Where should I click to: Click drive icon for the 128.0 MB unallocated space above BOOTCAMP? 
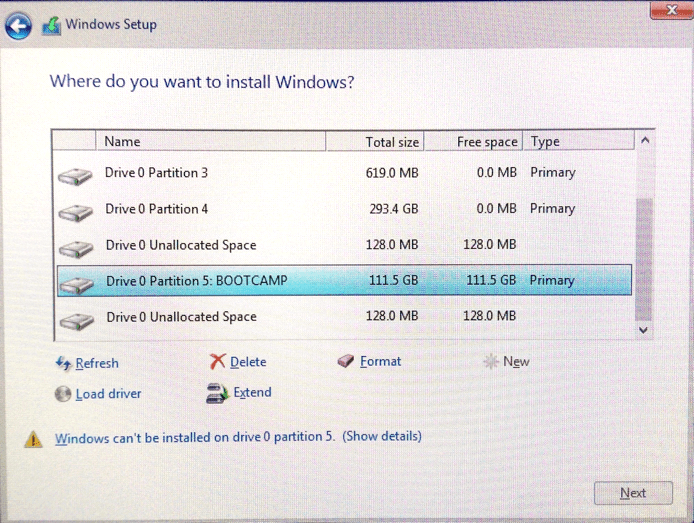point(76,249)
